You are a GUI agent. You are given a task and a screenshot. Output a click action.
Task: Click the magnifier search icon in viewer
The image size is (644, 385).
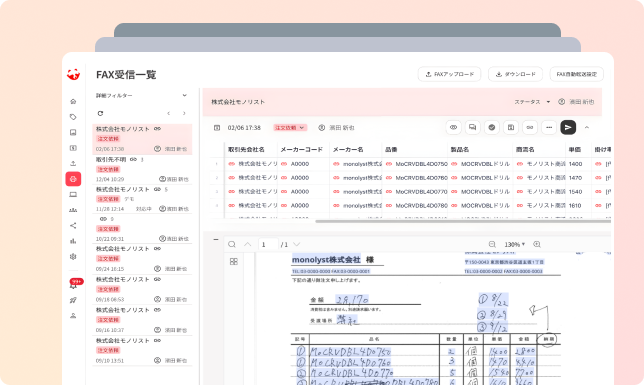point(232,244)
